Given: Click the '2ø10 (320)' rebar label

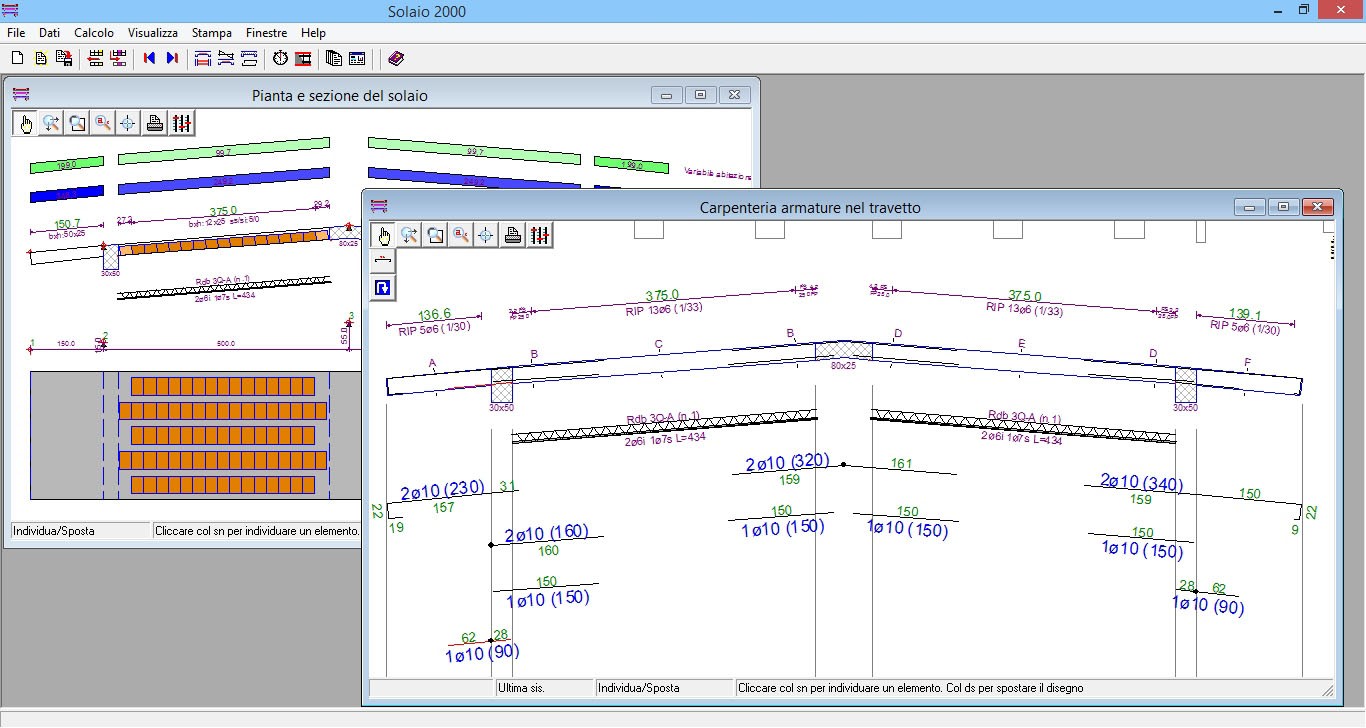Looking at the screenshot, I should click(788, 463).
